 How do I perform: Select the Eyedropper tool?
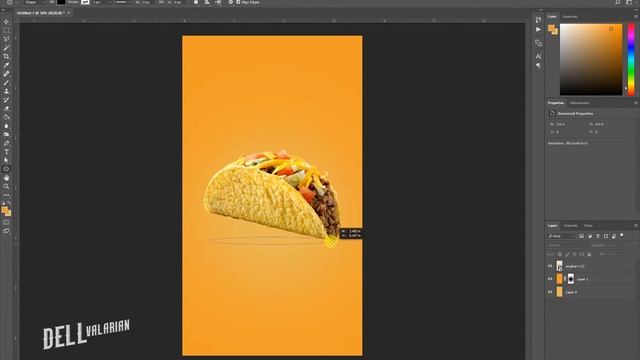[x=6, y=65]
